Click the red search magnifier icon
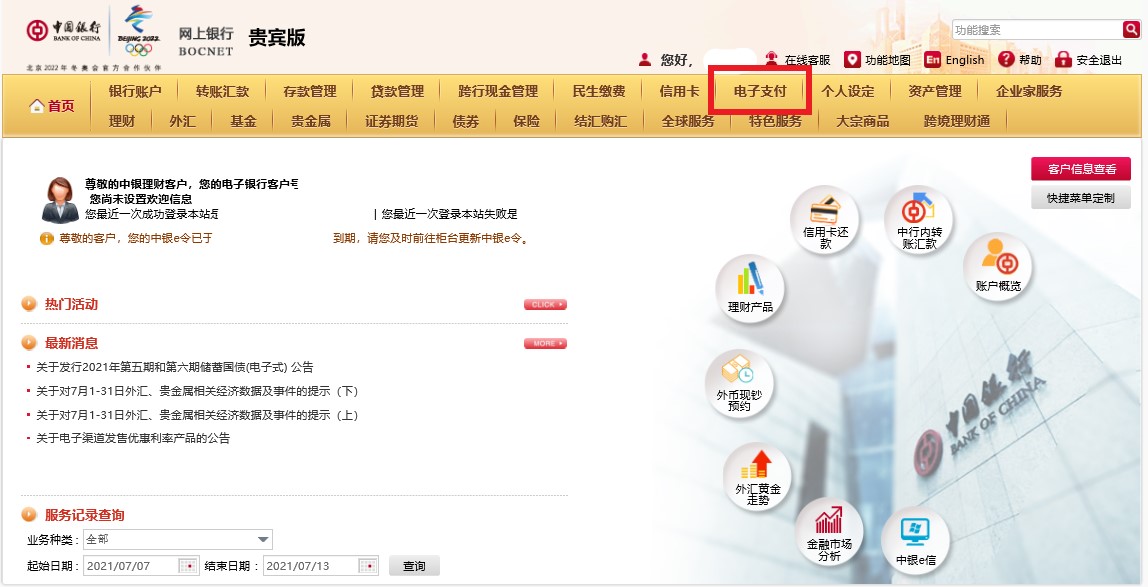1148x587 pixels. tap(1131, 29)
